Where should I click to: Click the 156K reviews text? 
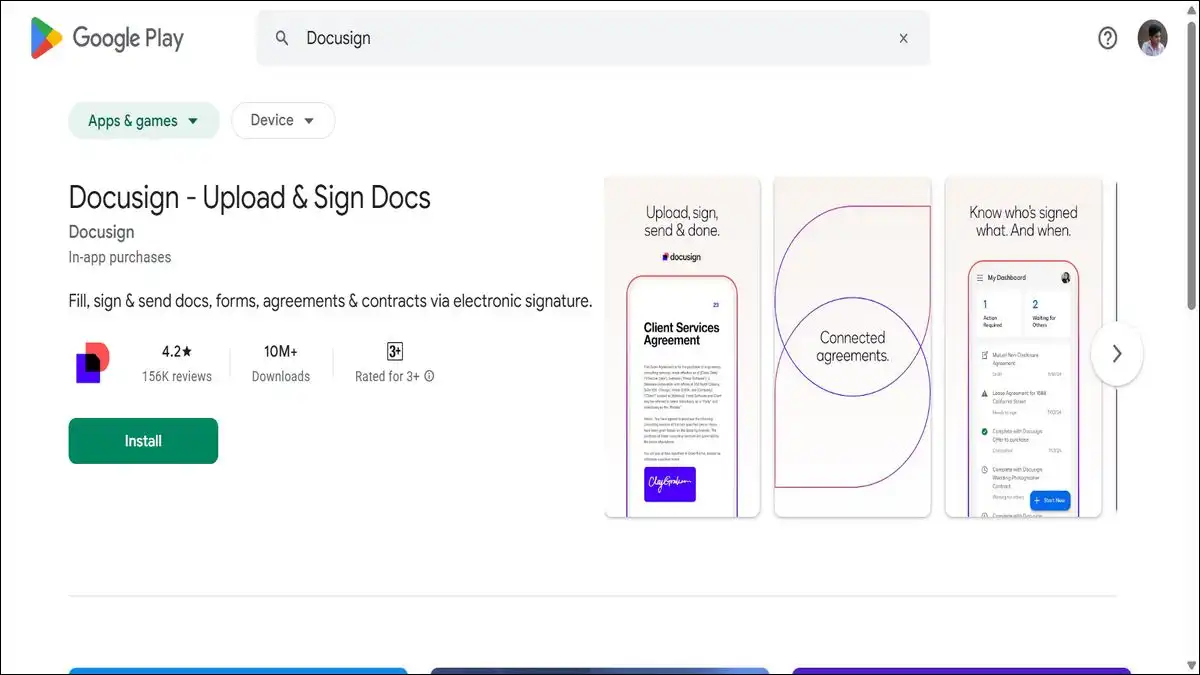(x=176, y=377)
